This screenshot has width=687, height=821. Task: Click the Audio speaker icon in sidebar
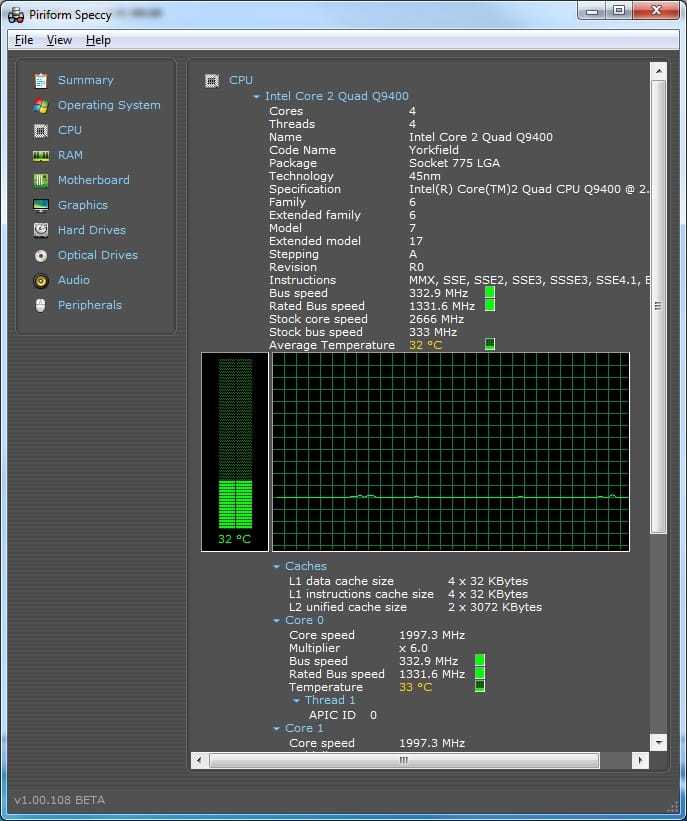pos(41,281)
